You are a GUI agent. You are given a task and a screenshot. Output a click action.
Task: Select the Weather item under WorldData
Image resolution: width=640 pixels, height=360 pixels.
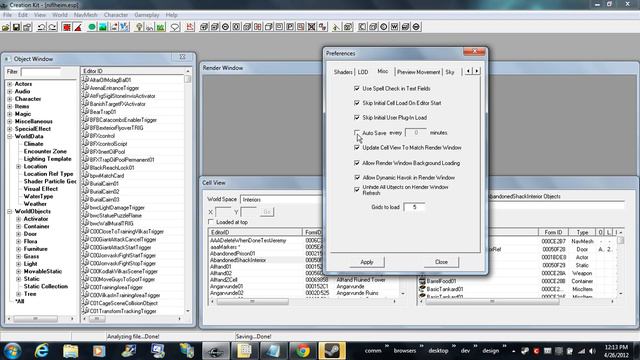pos(35,204)
